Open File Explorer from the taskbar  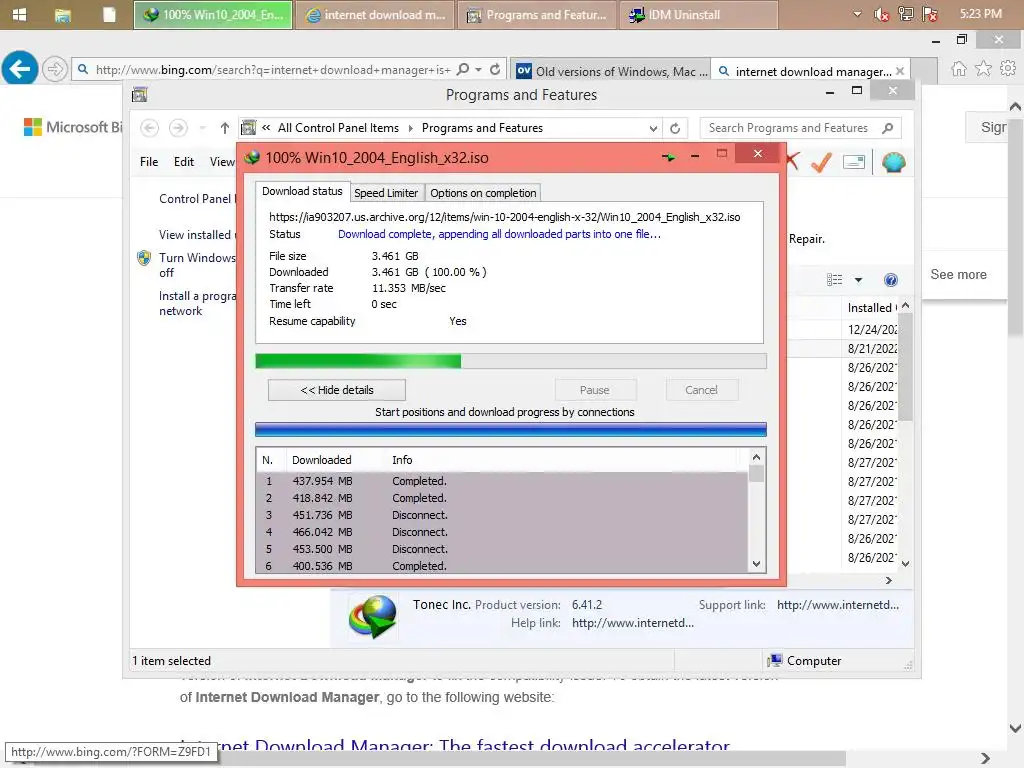point(63,15)
